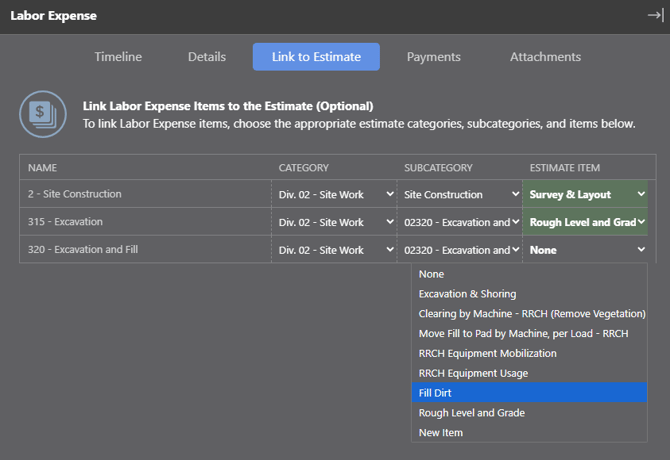Viewport: 670px width, 460px height.
Task: Pick Clearing by Machine - RRCH option
Action: [529, 314]
